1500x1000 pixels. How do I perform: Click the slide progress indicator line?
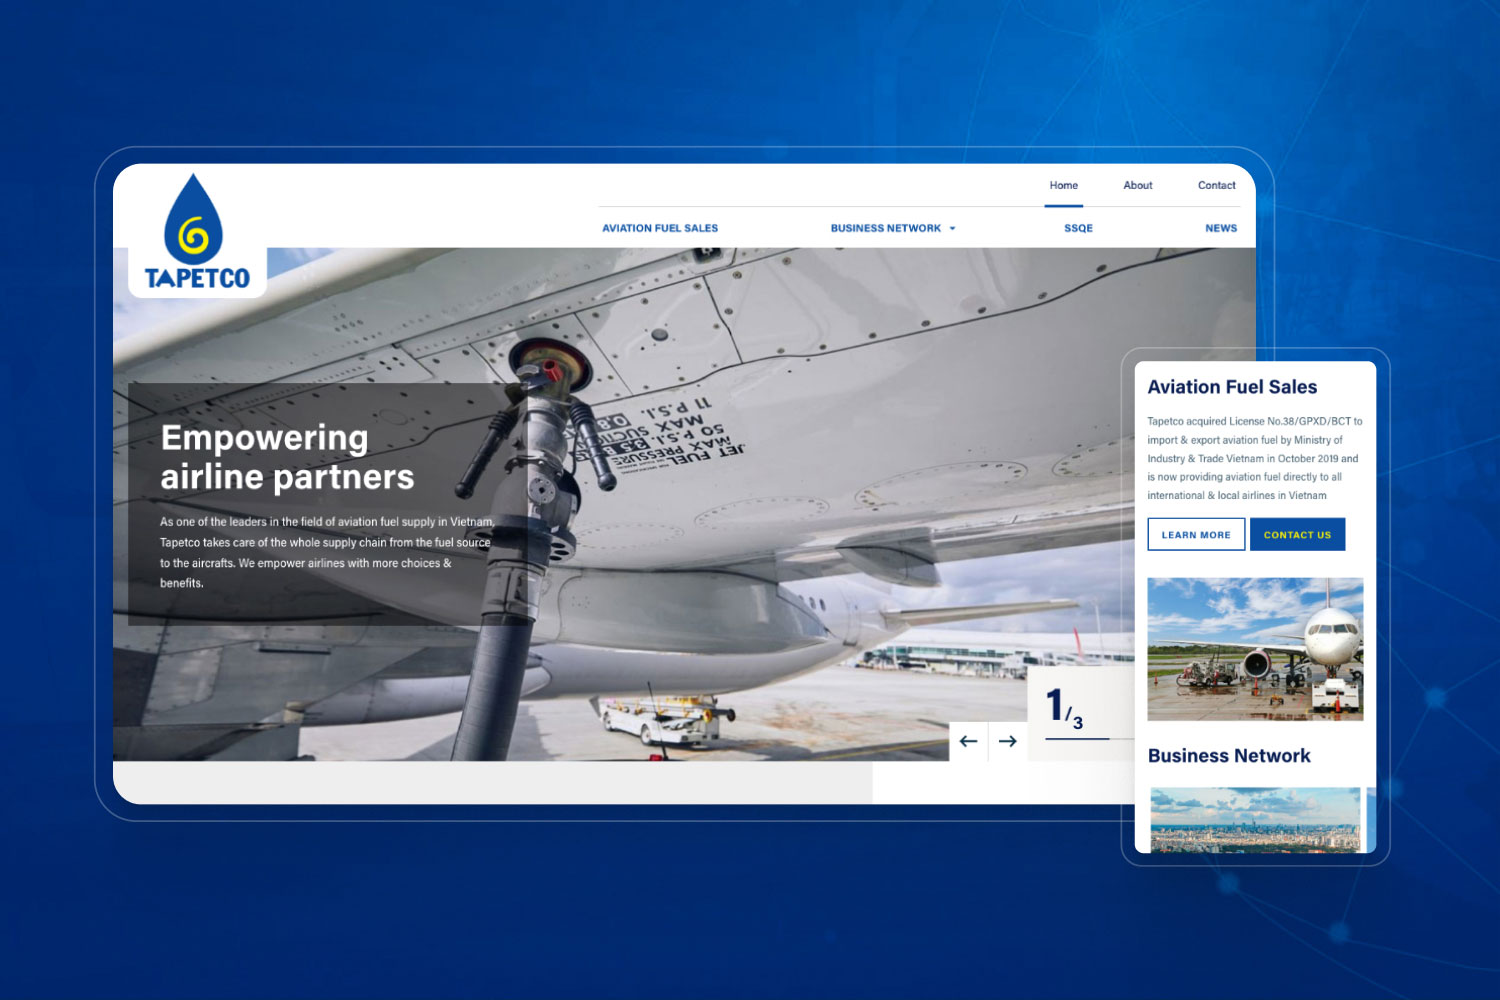[x=1077, y=739]
